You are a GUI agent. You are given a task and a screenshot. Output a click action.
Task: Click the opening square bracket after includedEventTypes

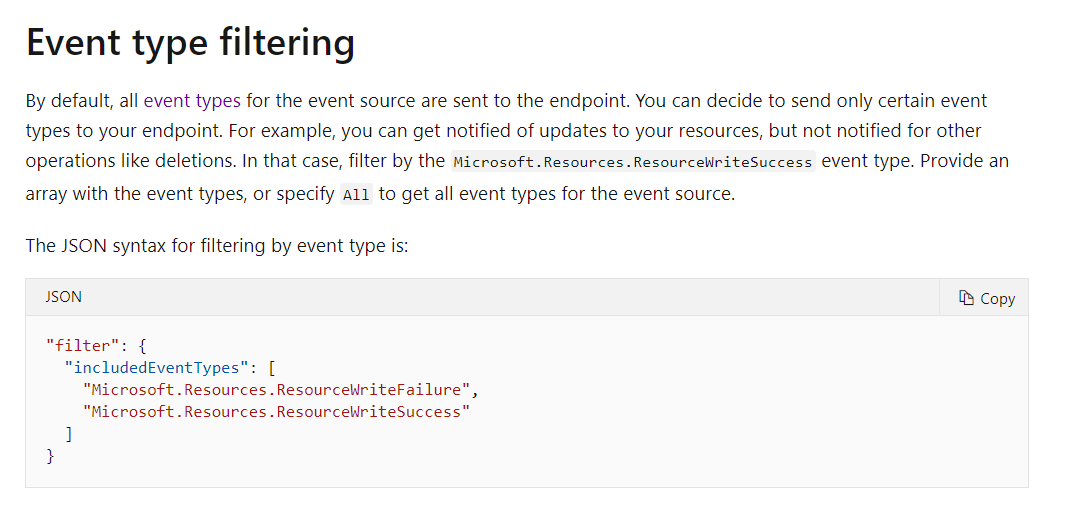pos(271,368)
